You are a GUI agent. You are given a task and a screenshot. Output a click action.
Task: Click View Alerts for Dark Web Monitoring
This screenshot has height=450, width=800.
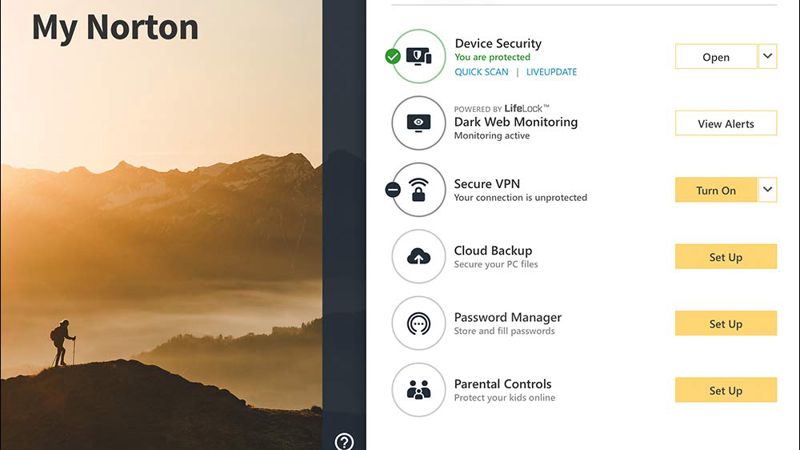coord(726,123)
